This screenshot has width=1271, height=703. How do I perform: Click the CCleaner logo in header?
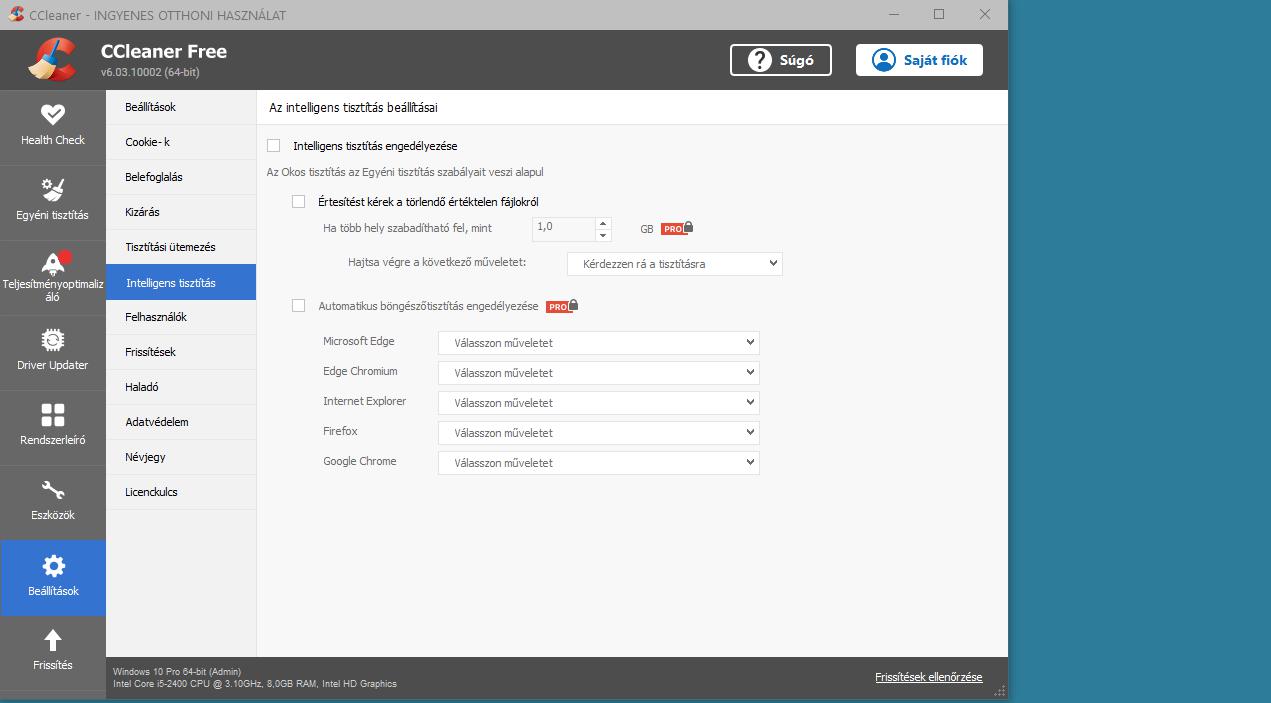pyautogui.click(x=53, y=59)
